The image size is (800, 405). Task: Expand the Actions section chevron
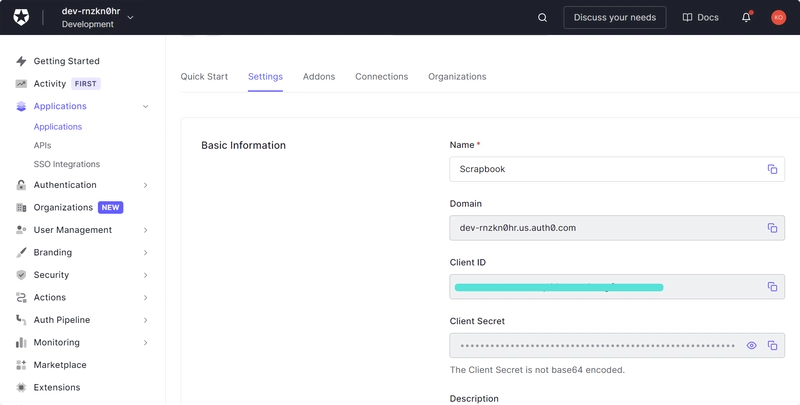145,297
